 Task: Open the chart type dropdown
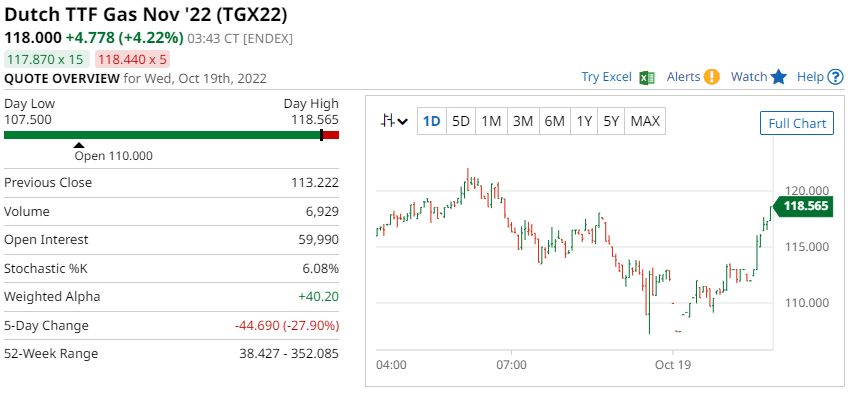[403, 121]
